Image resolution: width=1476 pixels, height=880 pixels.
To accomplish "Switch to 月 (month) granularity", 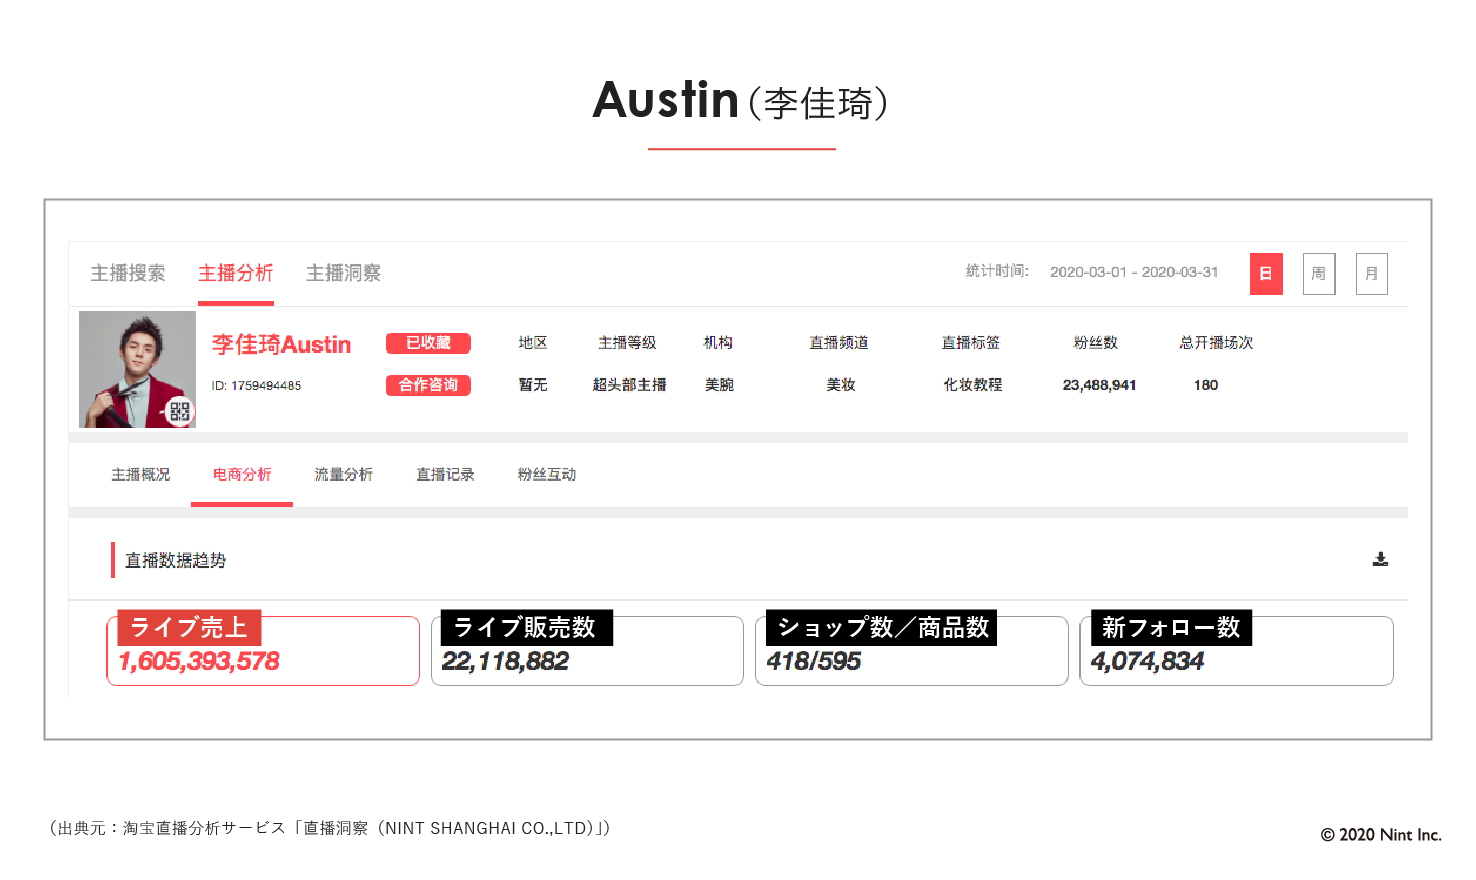I will coord(1371,274).
